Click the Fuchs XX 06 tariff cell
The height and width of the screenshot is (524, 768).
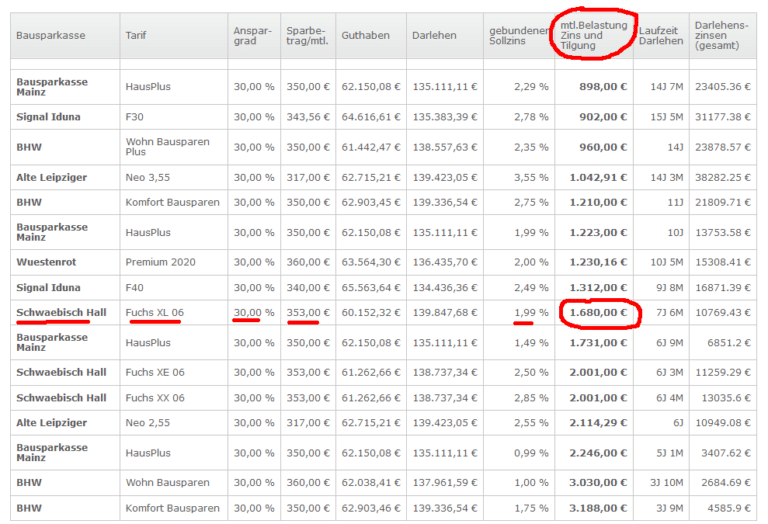pyautogui.click(x=155, y=398)
